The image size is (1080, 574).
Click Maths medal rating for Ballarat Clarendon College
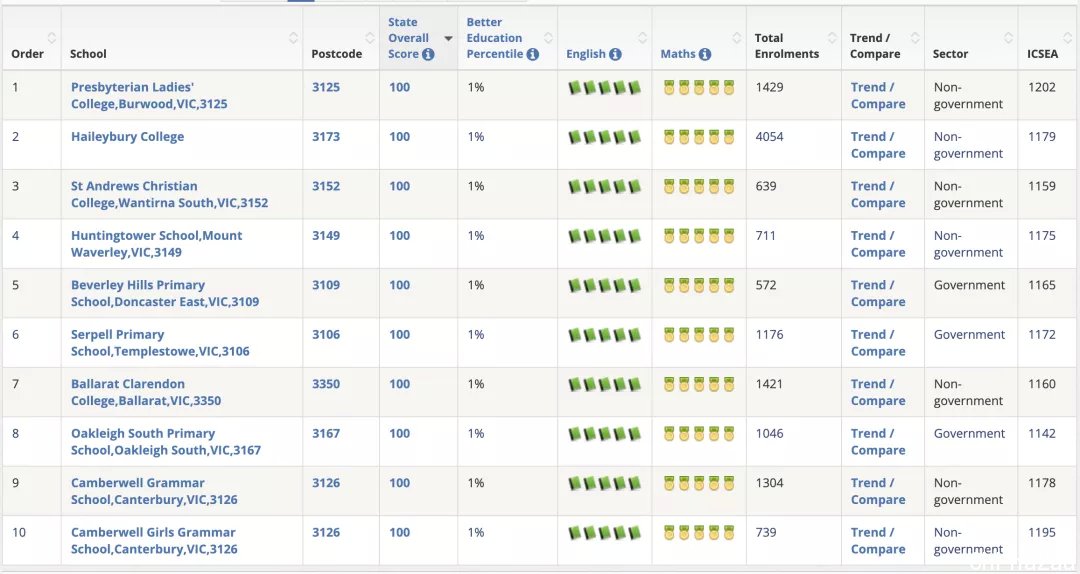coord(699,385)
